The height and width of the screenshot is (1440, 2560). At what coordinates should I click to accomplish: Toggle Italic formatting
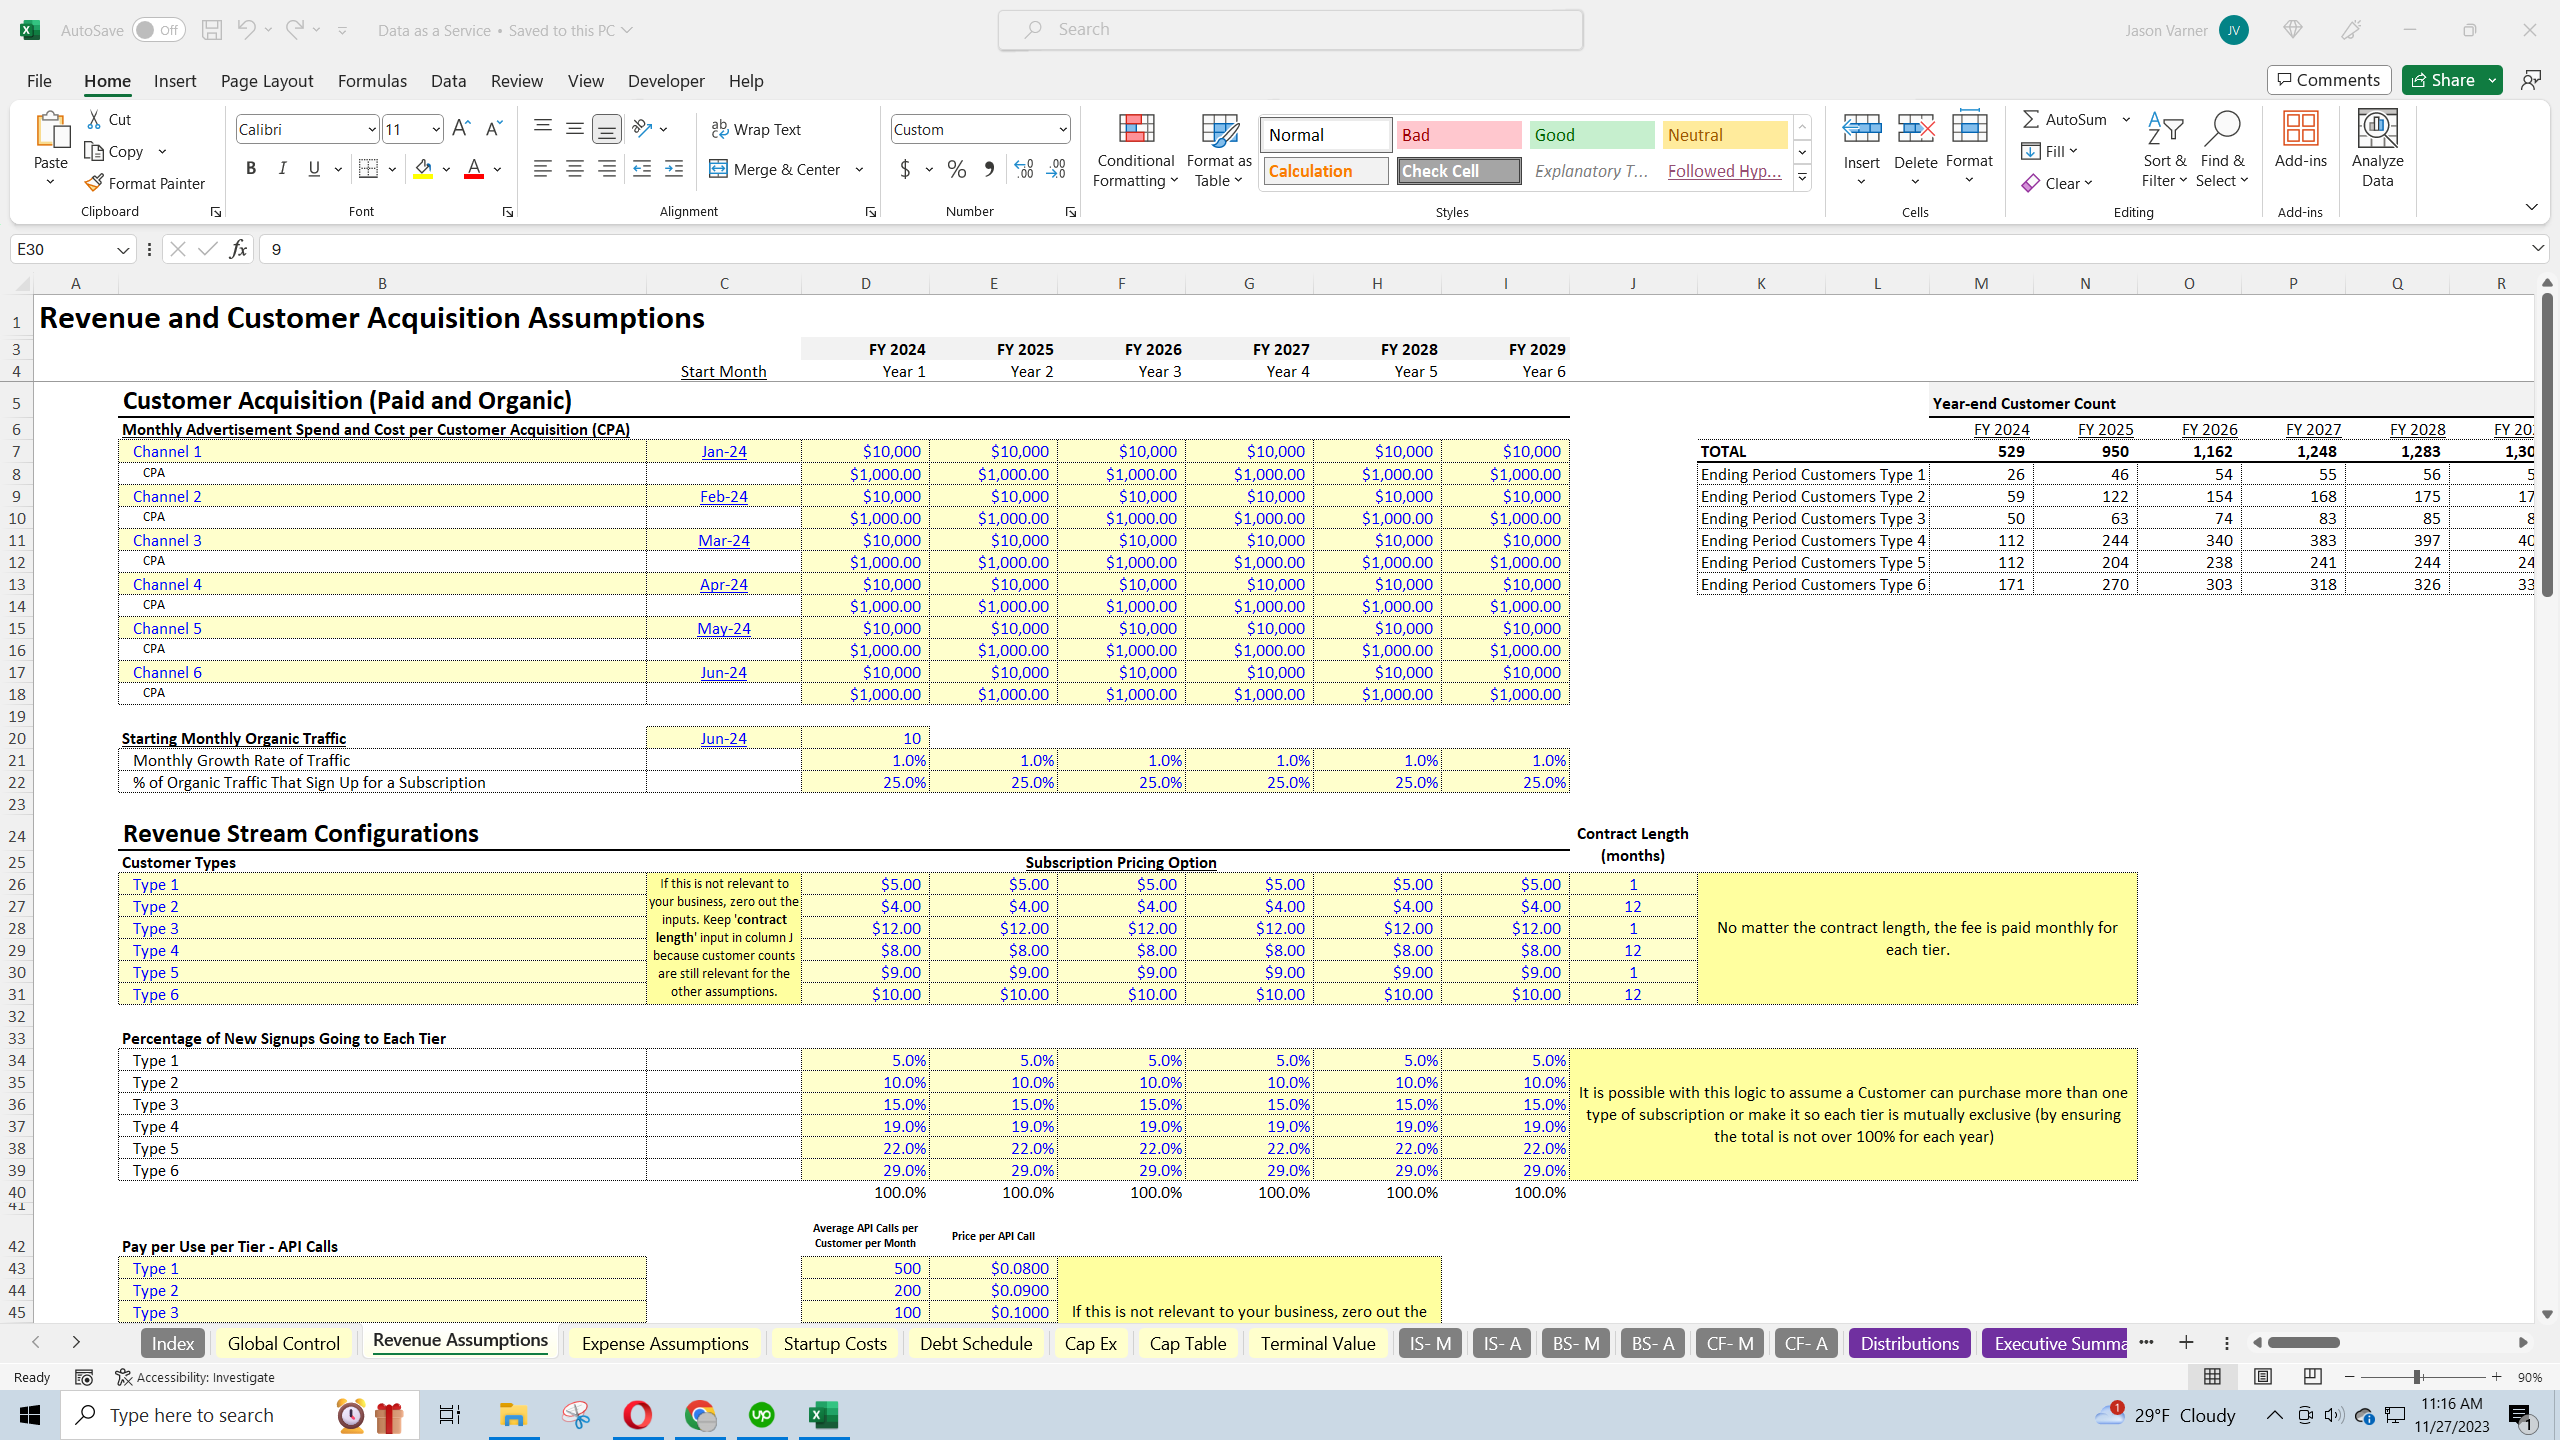click(x=282, y=168)
